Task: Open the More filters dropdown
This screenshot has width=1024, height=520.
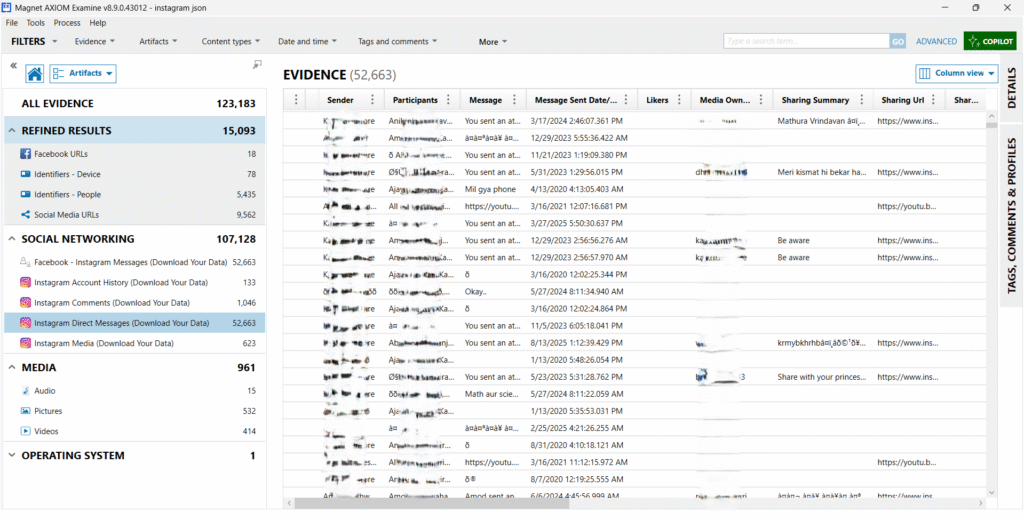Action: tap(492, 42)
